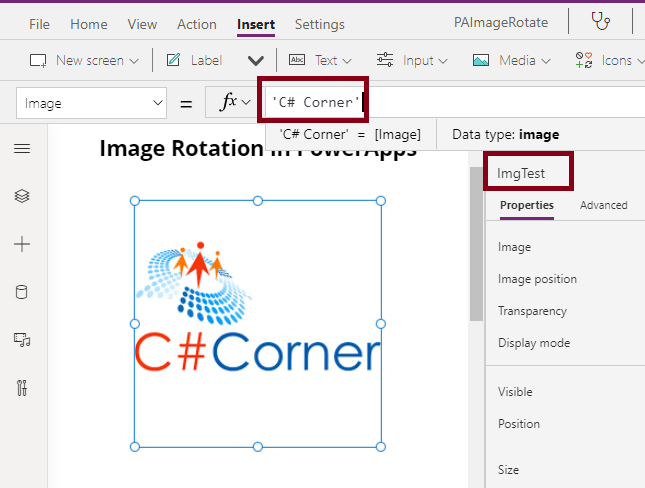Expand the Media dropdown
645x488 pixels.
point(546,61)
